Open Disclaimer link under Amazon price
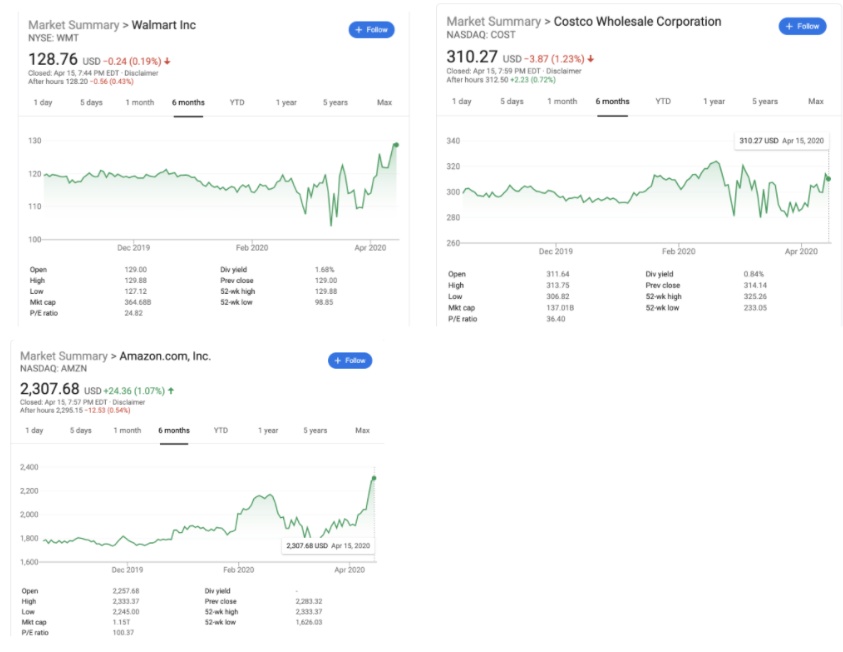 (x=126, y=402)
